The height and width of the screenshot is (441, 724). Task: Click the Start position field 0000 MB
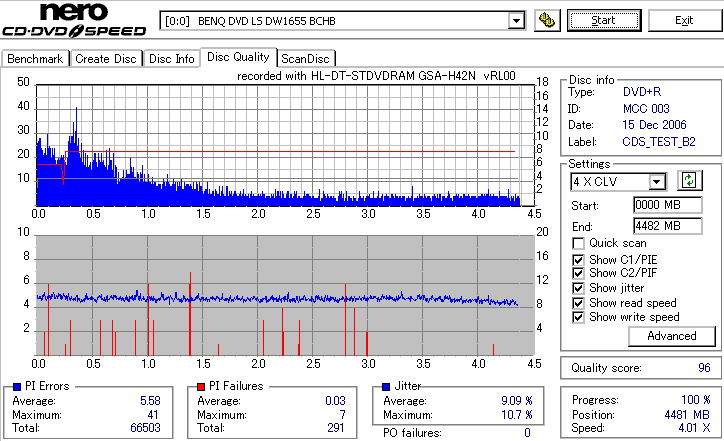click(668, 205)
